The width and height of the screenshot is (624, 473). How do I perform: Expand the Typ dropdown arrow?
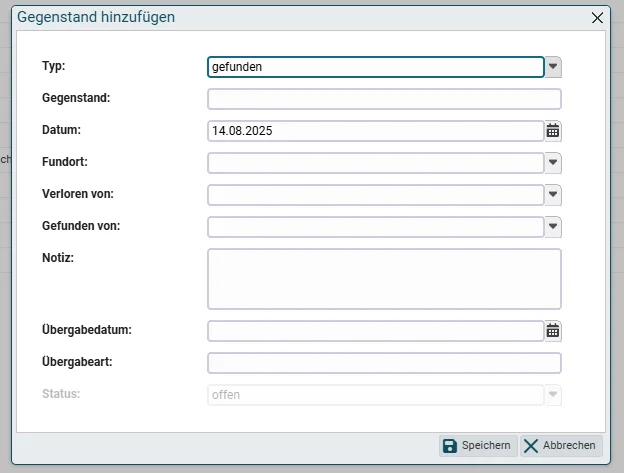(553, 67)
